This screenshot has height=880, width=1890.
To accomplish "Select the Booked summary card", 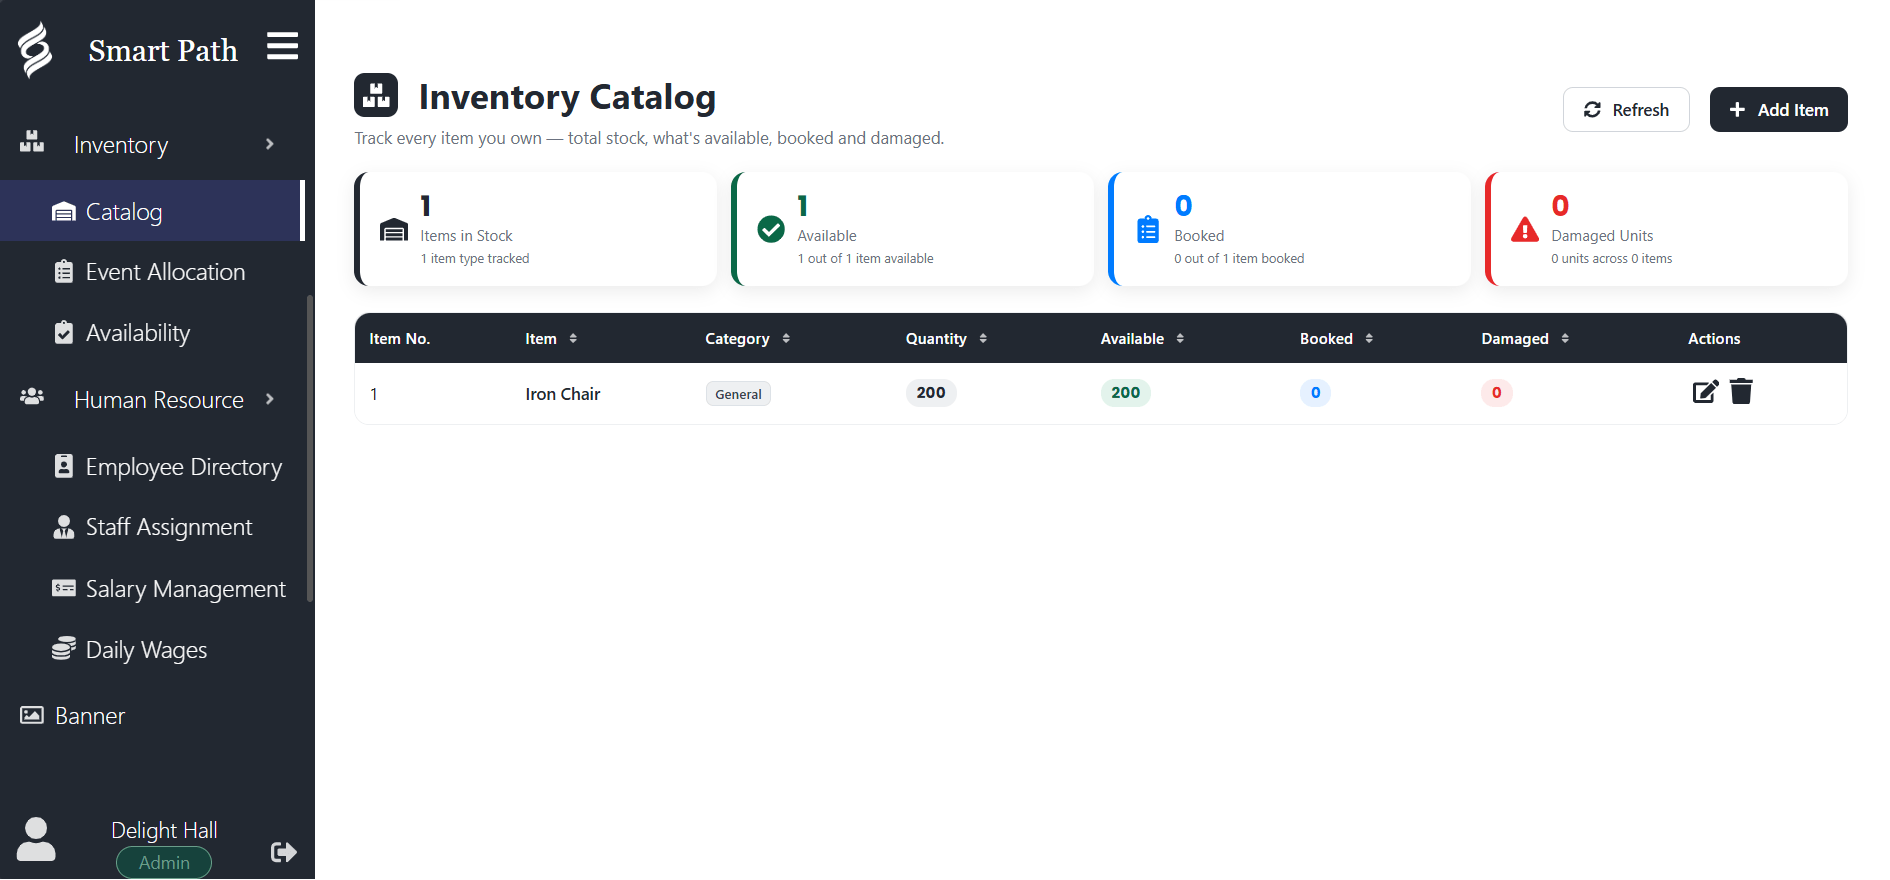I will (x=1290, y=229).
